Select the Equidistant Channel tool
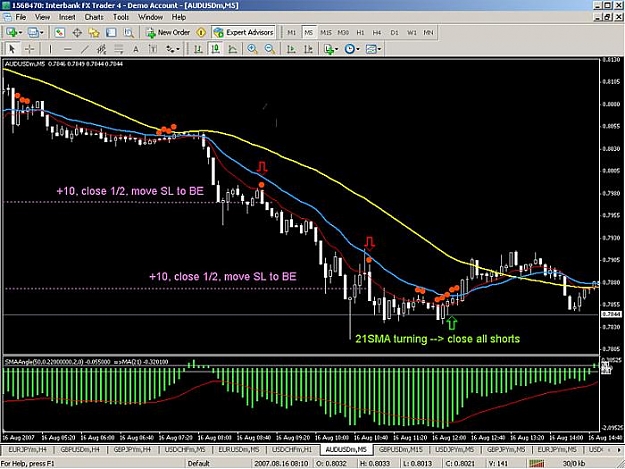Screen dimensions: 625x469 (102, 49)
